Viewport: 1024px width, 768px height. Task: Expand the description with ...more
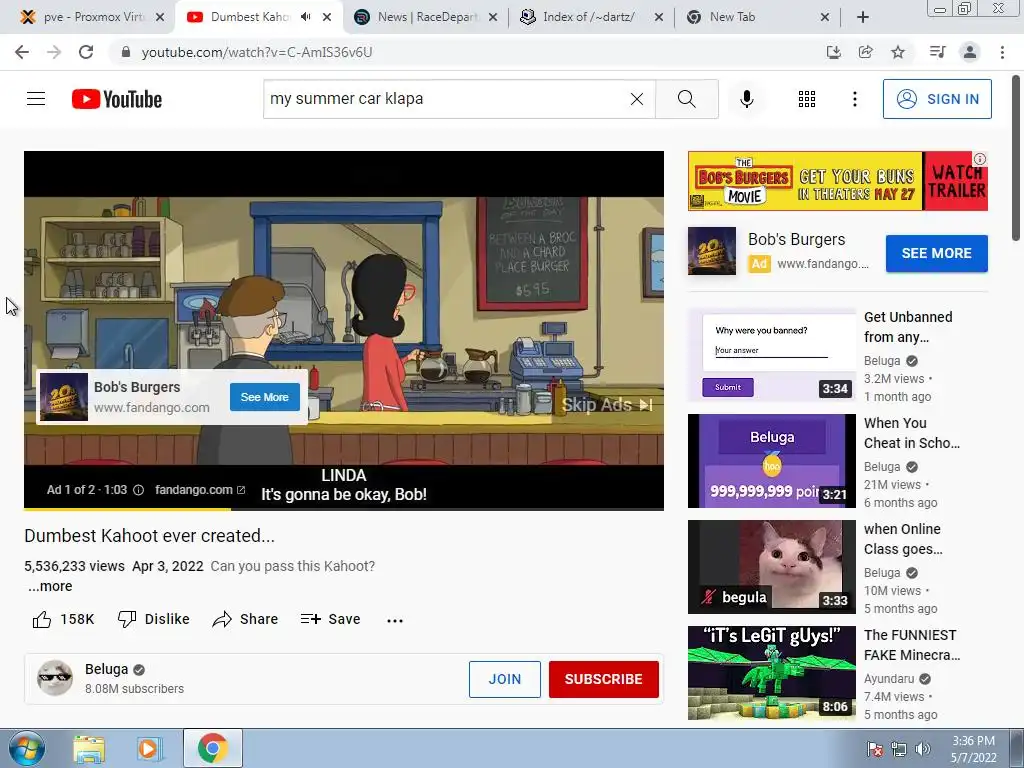pyautogui.click(x=50, y=586)
